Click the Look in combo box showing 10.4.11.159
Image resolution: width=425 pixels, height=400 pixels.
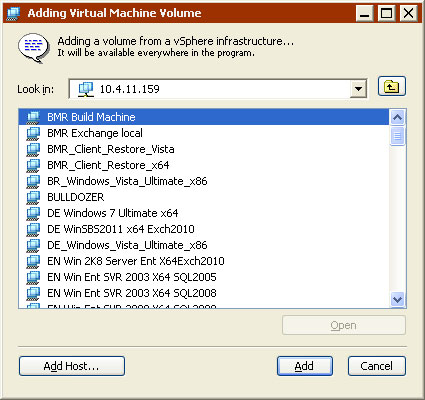coord(218,89)
